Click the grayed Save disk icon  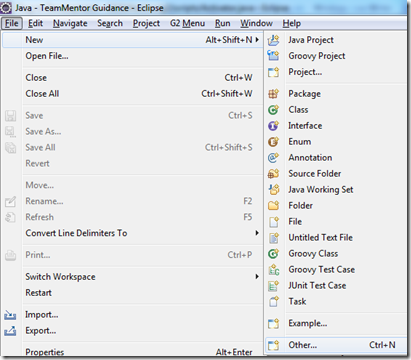click(x=10, y=116)
